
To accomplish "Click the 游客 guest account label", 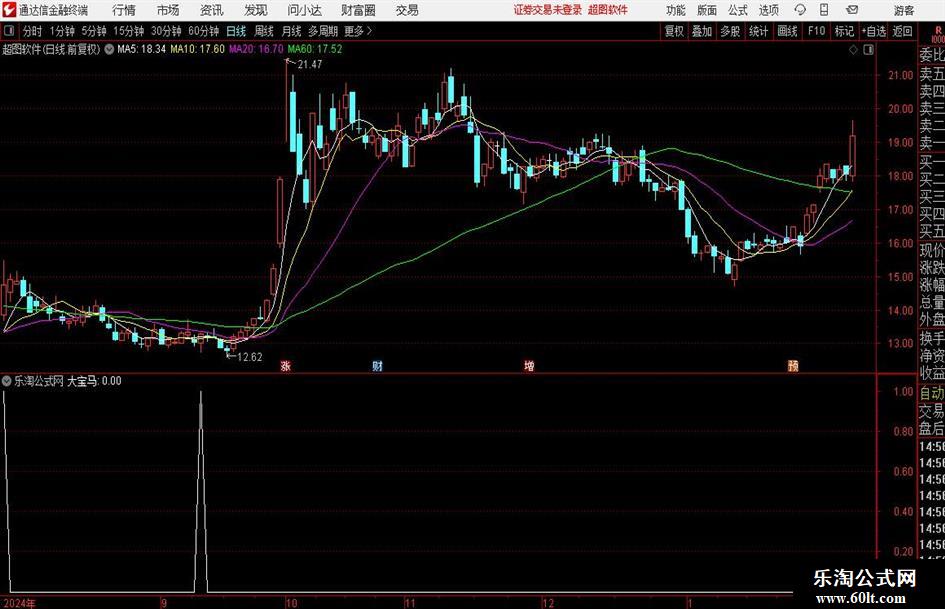I will 904,10.
